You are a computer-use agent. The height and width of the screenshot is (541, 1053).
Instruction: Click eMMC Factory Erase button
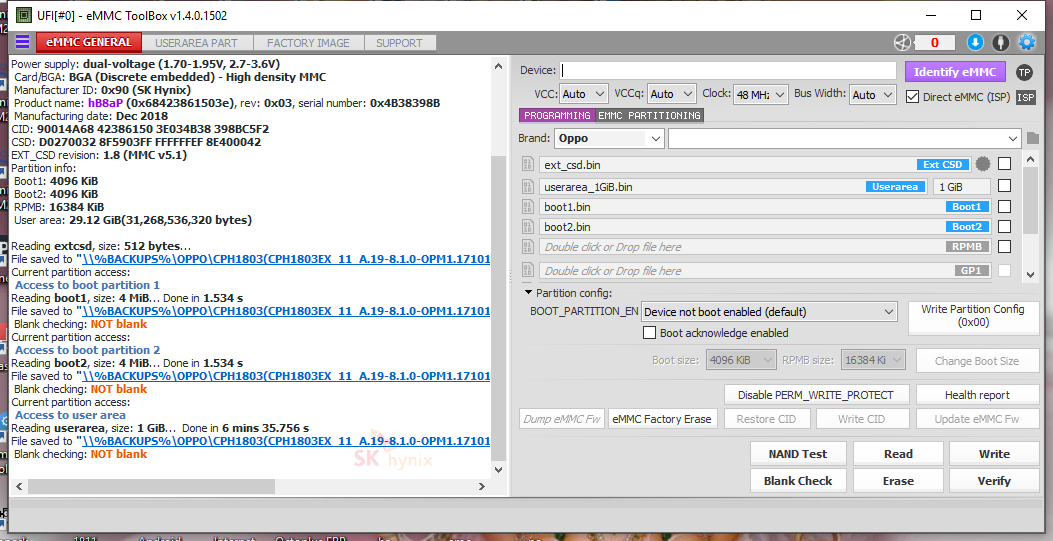[661, 419]
